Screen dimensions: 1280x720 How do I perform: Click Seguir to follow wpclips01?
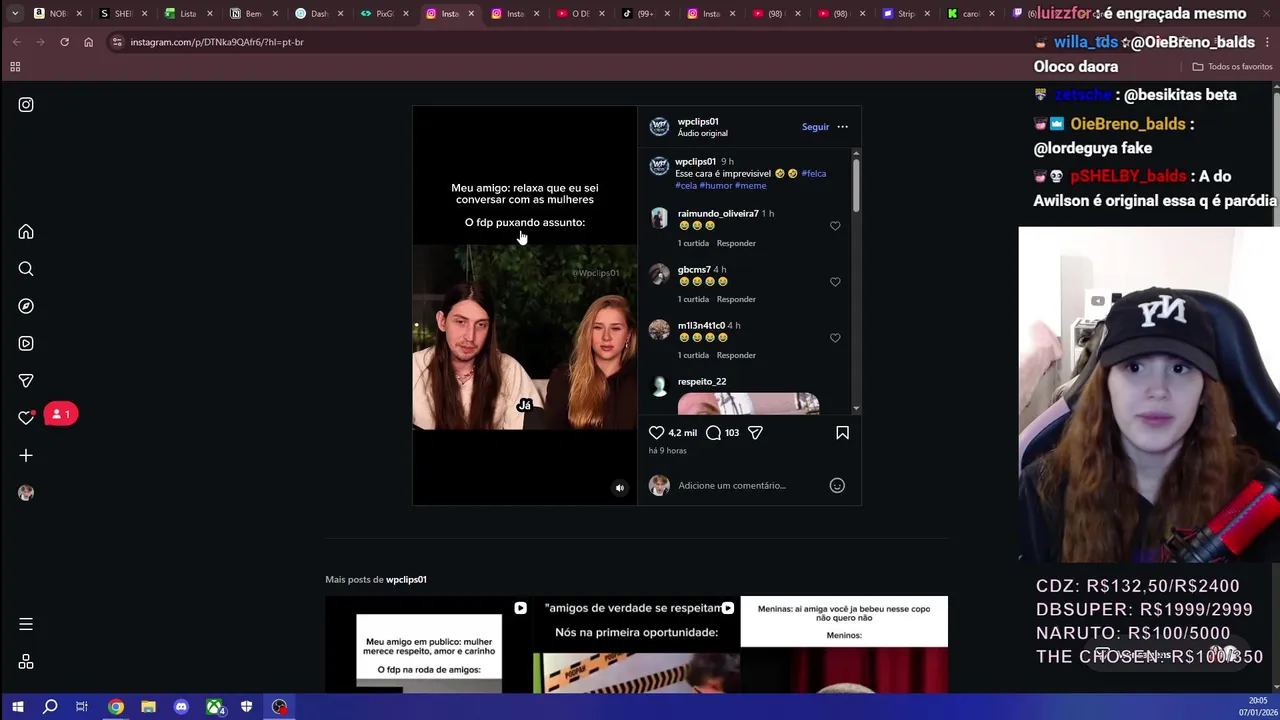815,127
